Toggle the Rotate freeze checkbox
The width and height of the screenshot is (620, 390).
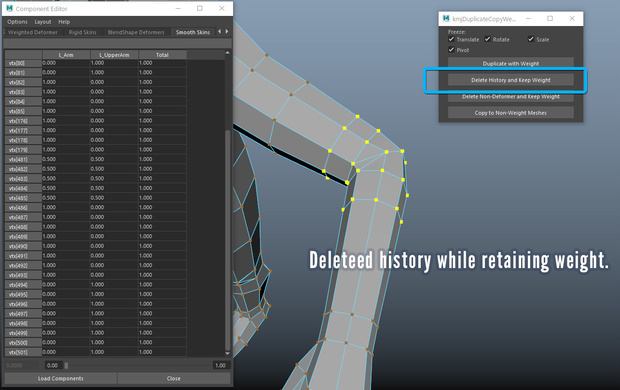click(488, 39)
